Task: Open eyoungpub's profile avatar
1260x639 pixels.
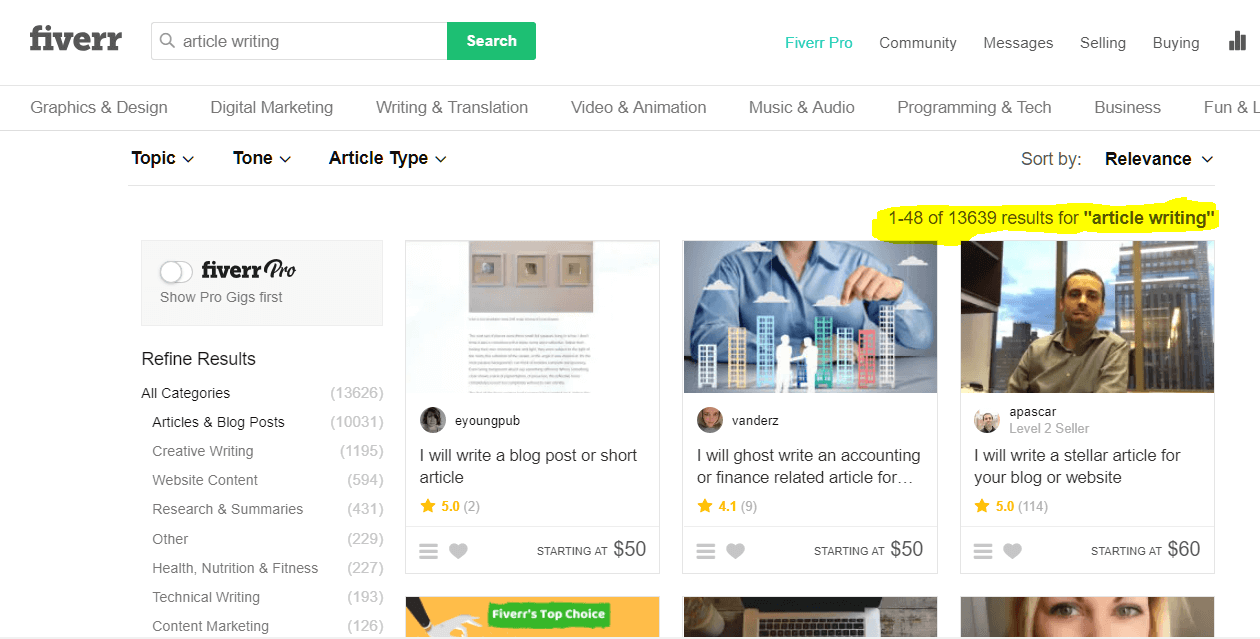Action: point(432,420)
